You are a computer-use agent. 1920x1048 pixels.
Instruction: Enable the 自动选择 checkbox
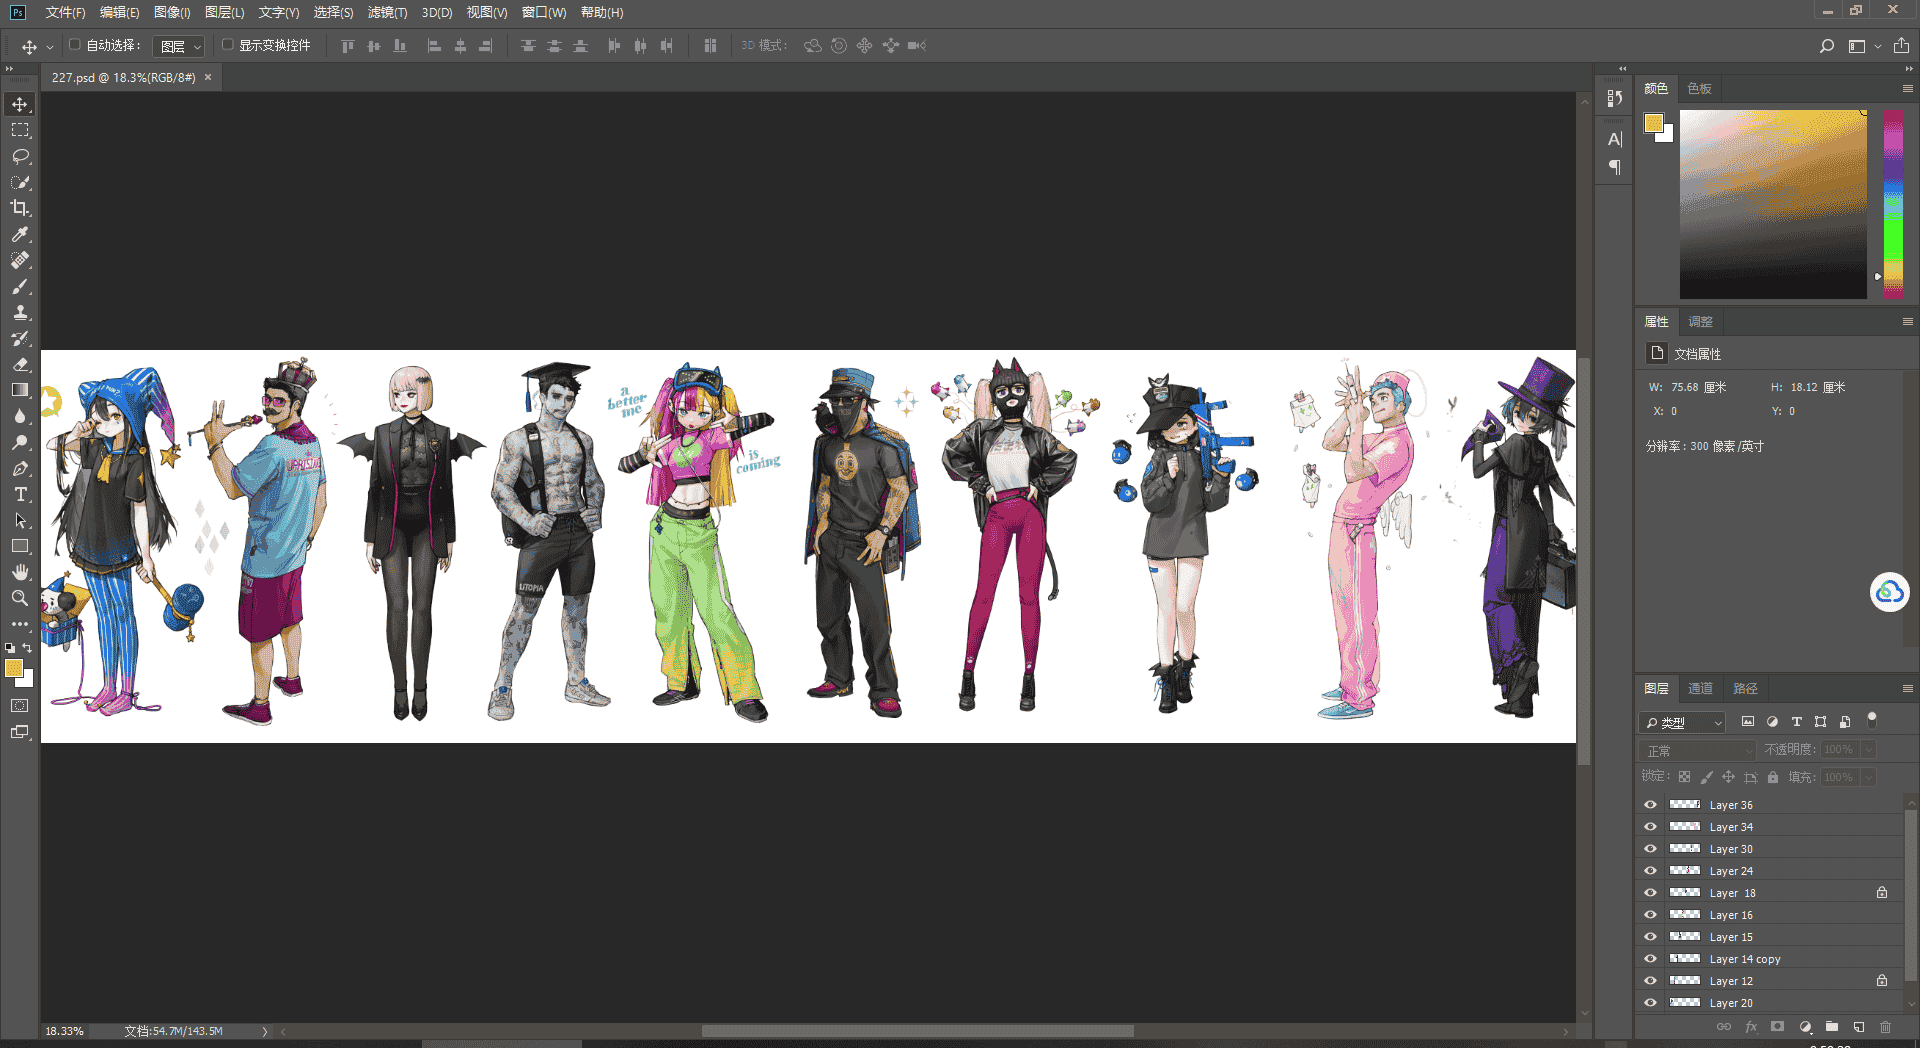click(x=74, y=45)
